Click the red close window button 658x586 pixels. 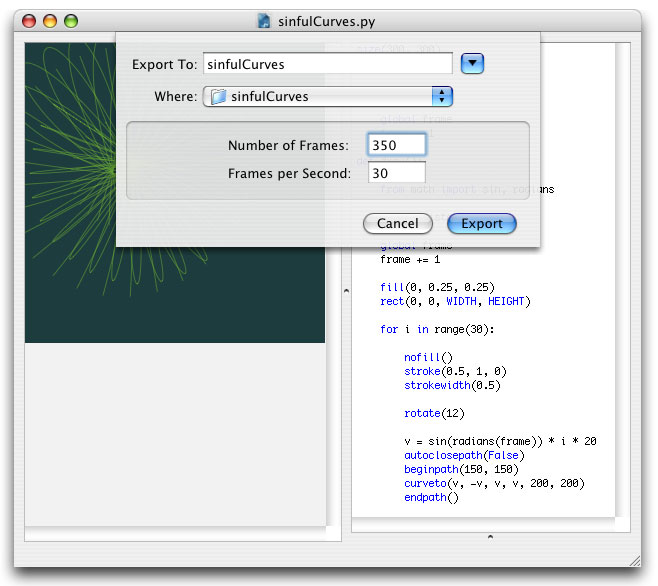pyautogui.click(x=29, y=21)
